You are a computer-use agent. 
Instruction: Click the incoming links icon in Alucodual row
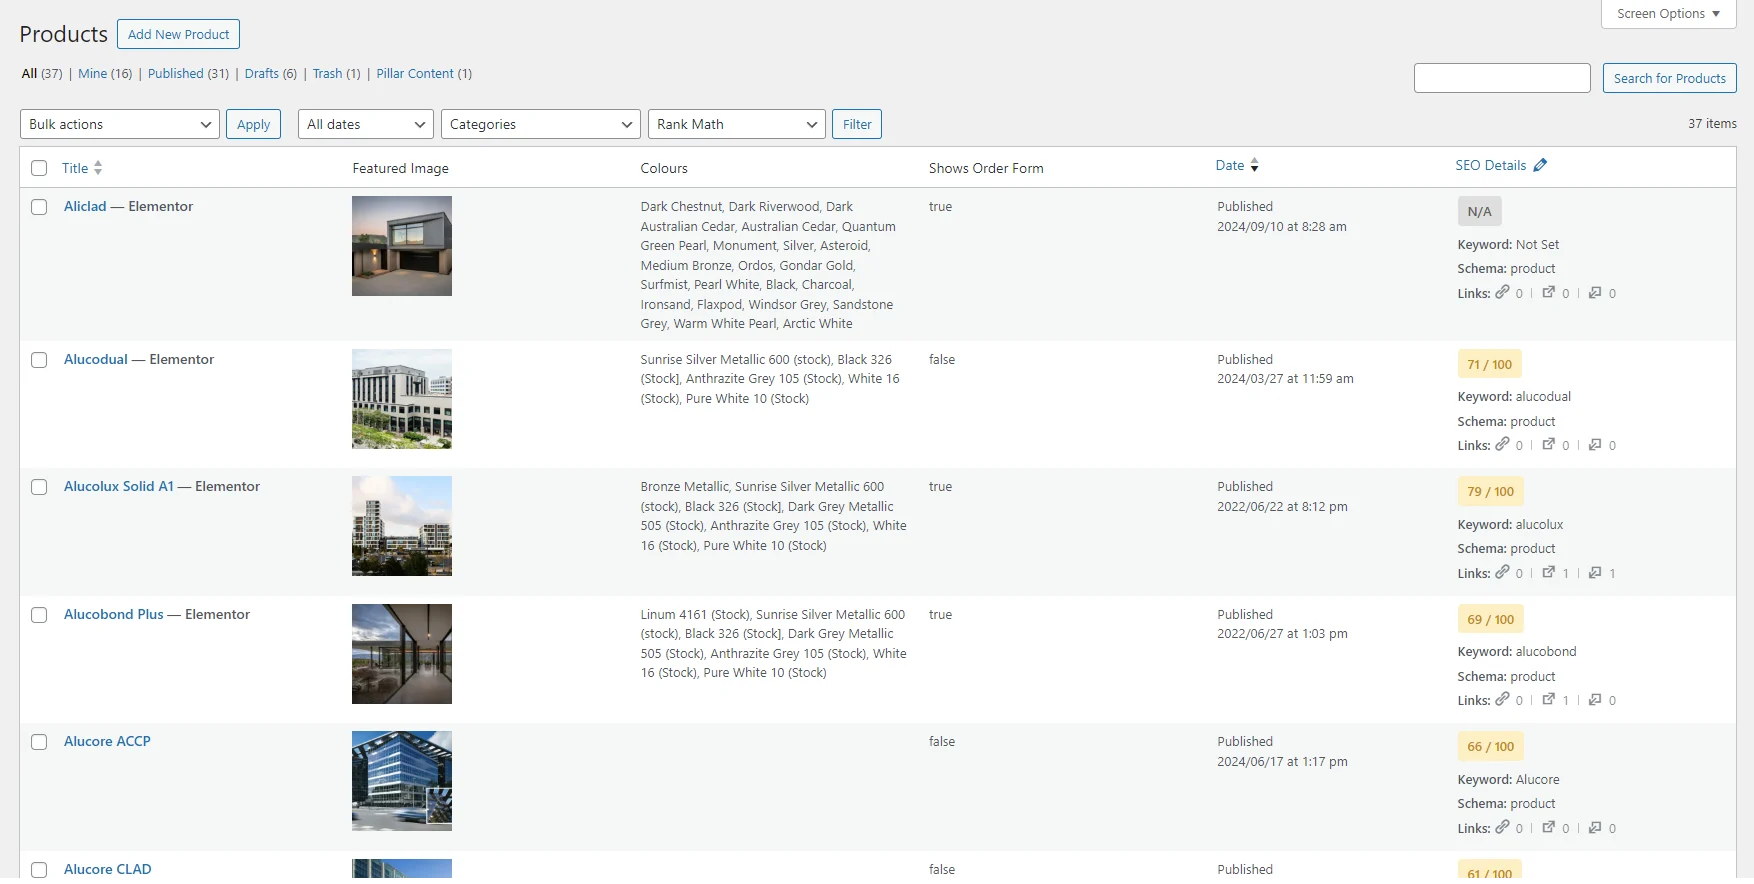pyautogui.click(x=1595, y=444)
